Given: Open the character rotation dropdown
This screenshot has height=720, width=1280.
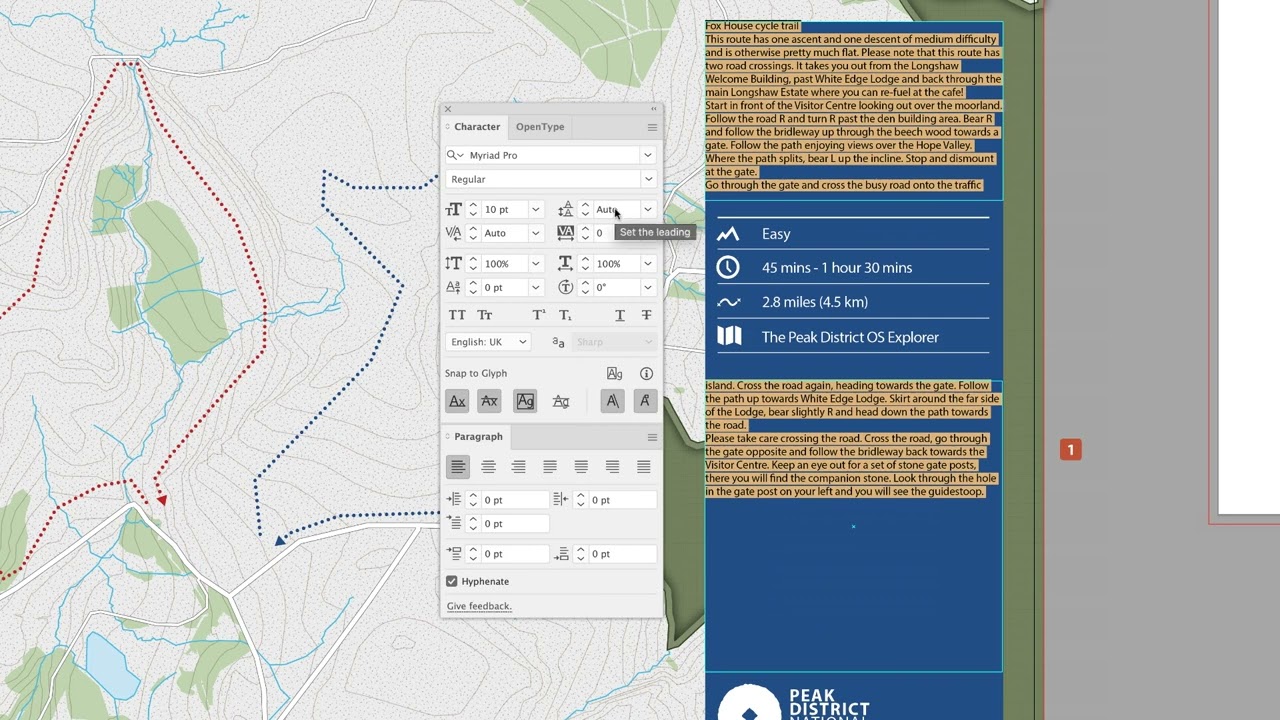Looking at the screenshot, I should 648,287.
